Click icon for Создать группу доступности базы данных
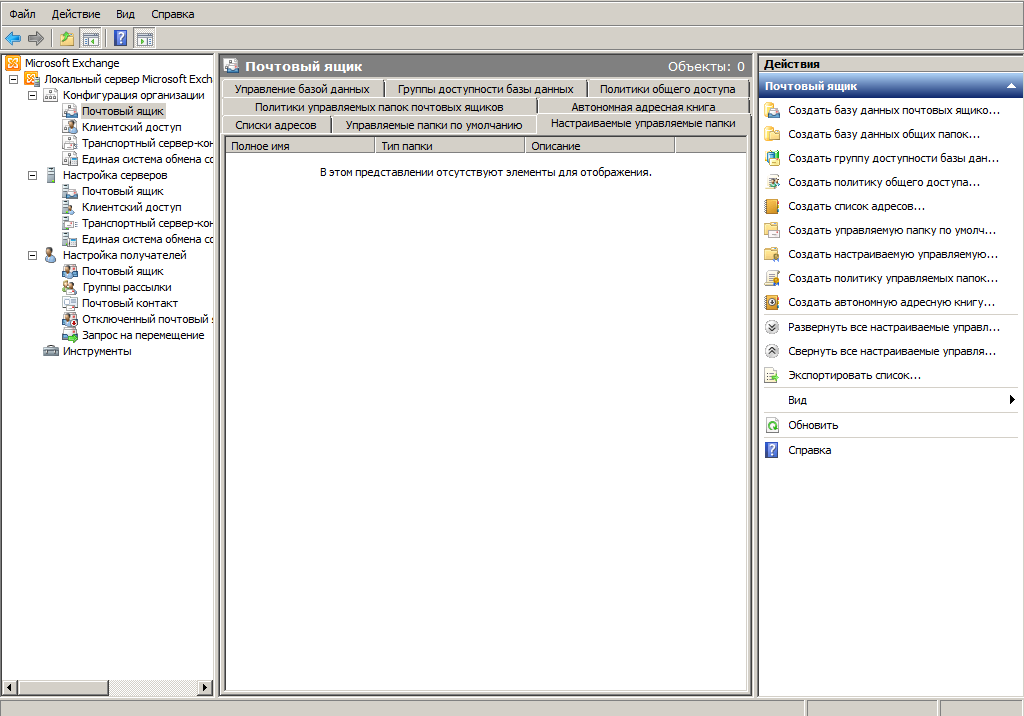Viewport: 1024px width, 716px height. tap(772, 158)
